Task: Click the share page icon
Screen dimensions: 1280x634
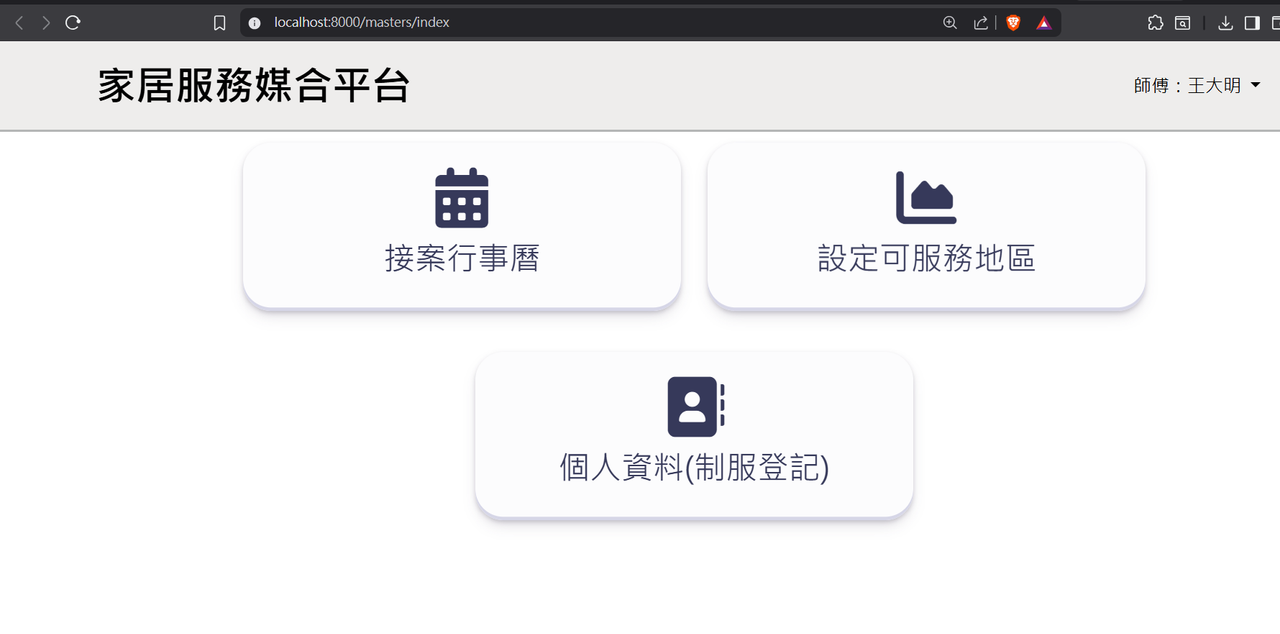Action: [x=980, y=22]
